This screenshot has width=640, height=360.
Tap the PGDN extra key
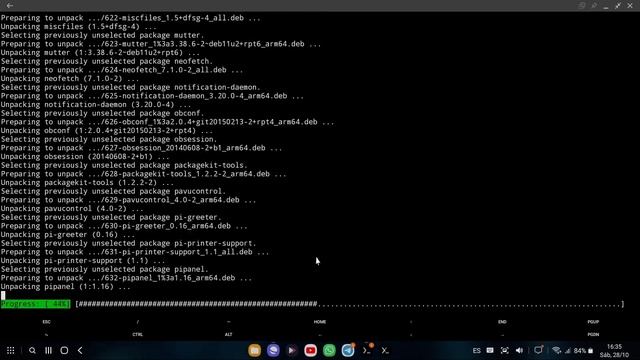tap(593, 334)
